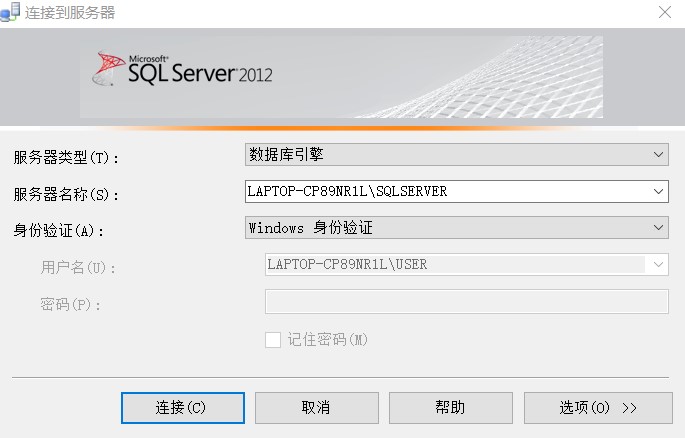The height and width of the screenshot is (438, 685).
Task: Select the Windows 身份验证 combo box
Action: coord(457,228)
